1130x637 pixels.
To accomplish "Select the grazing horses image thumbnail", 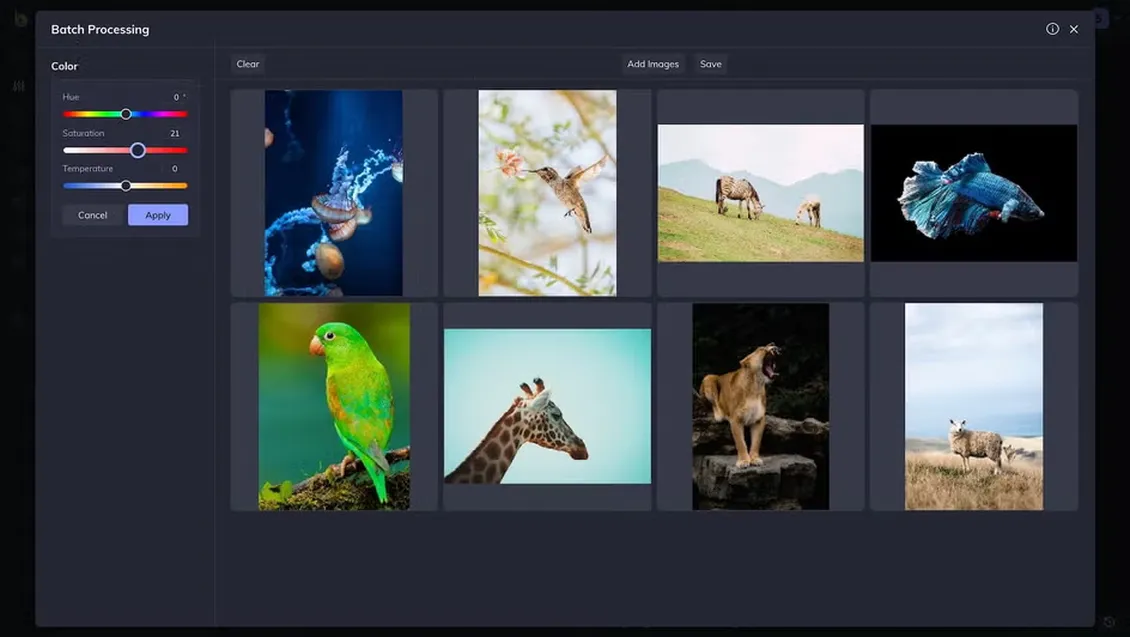I will click(x=760, y=193).
